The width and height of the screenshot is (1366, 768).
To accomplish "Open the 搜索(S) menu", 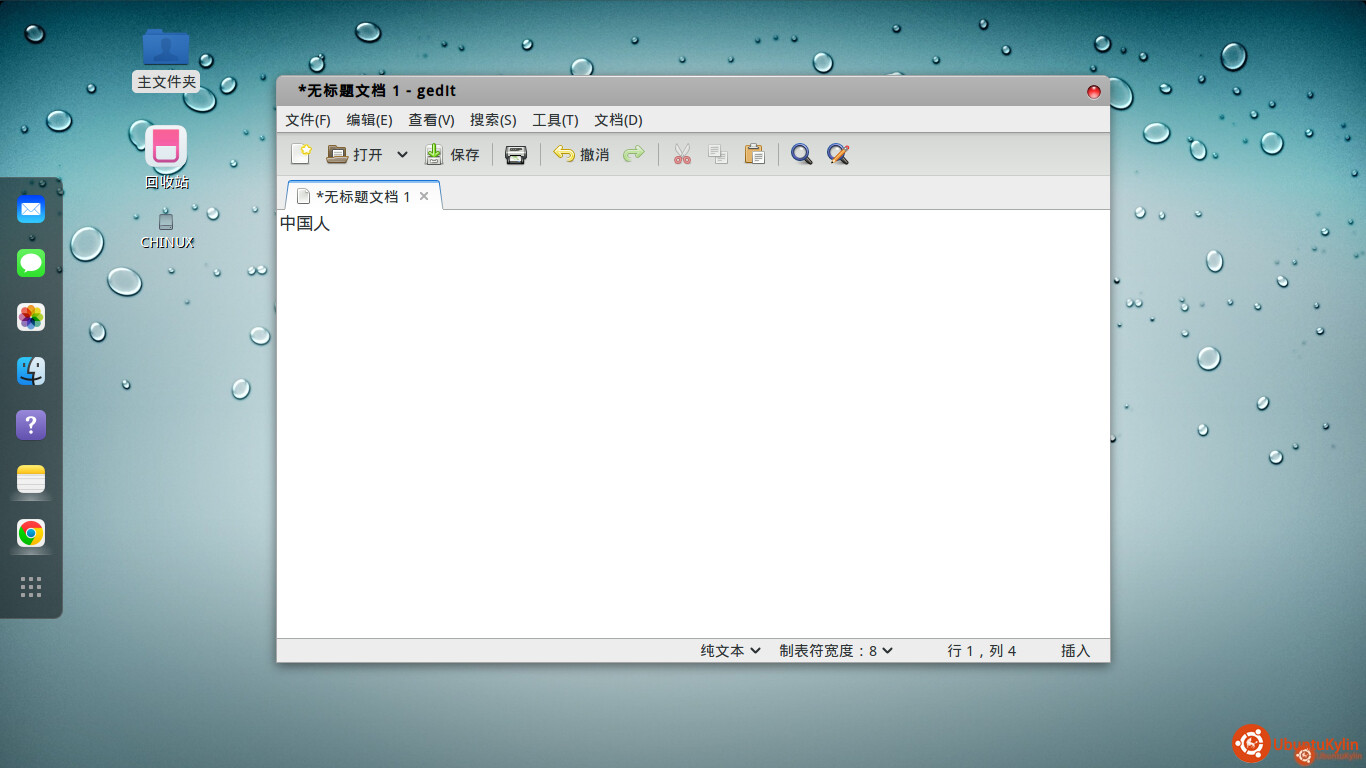I will 493,120.
